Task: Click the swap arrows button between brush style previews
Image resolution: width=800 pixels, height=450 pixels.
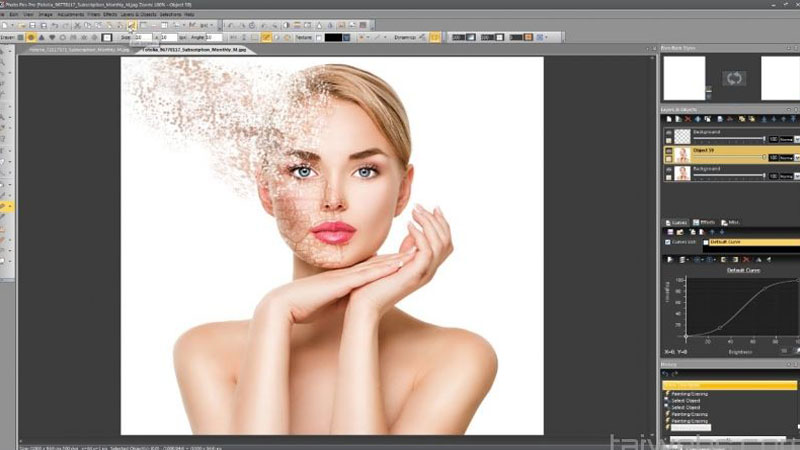Action: click(734, 78)
